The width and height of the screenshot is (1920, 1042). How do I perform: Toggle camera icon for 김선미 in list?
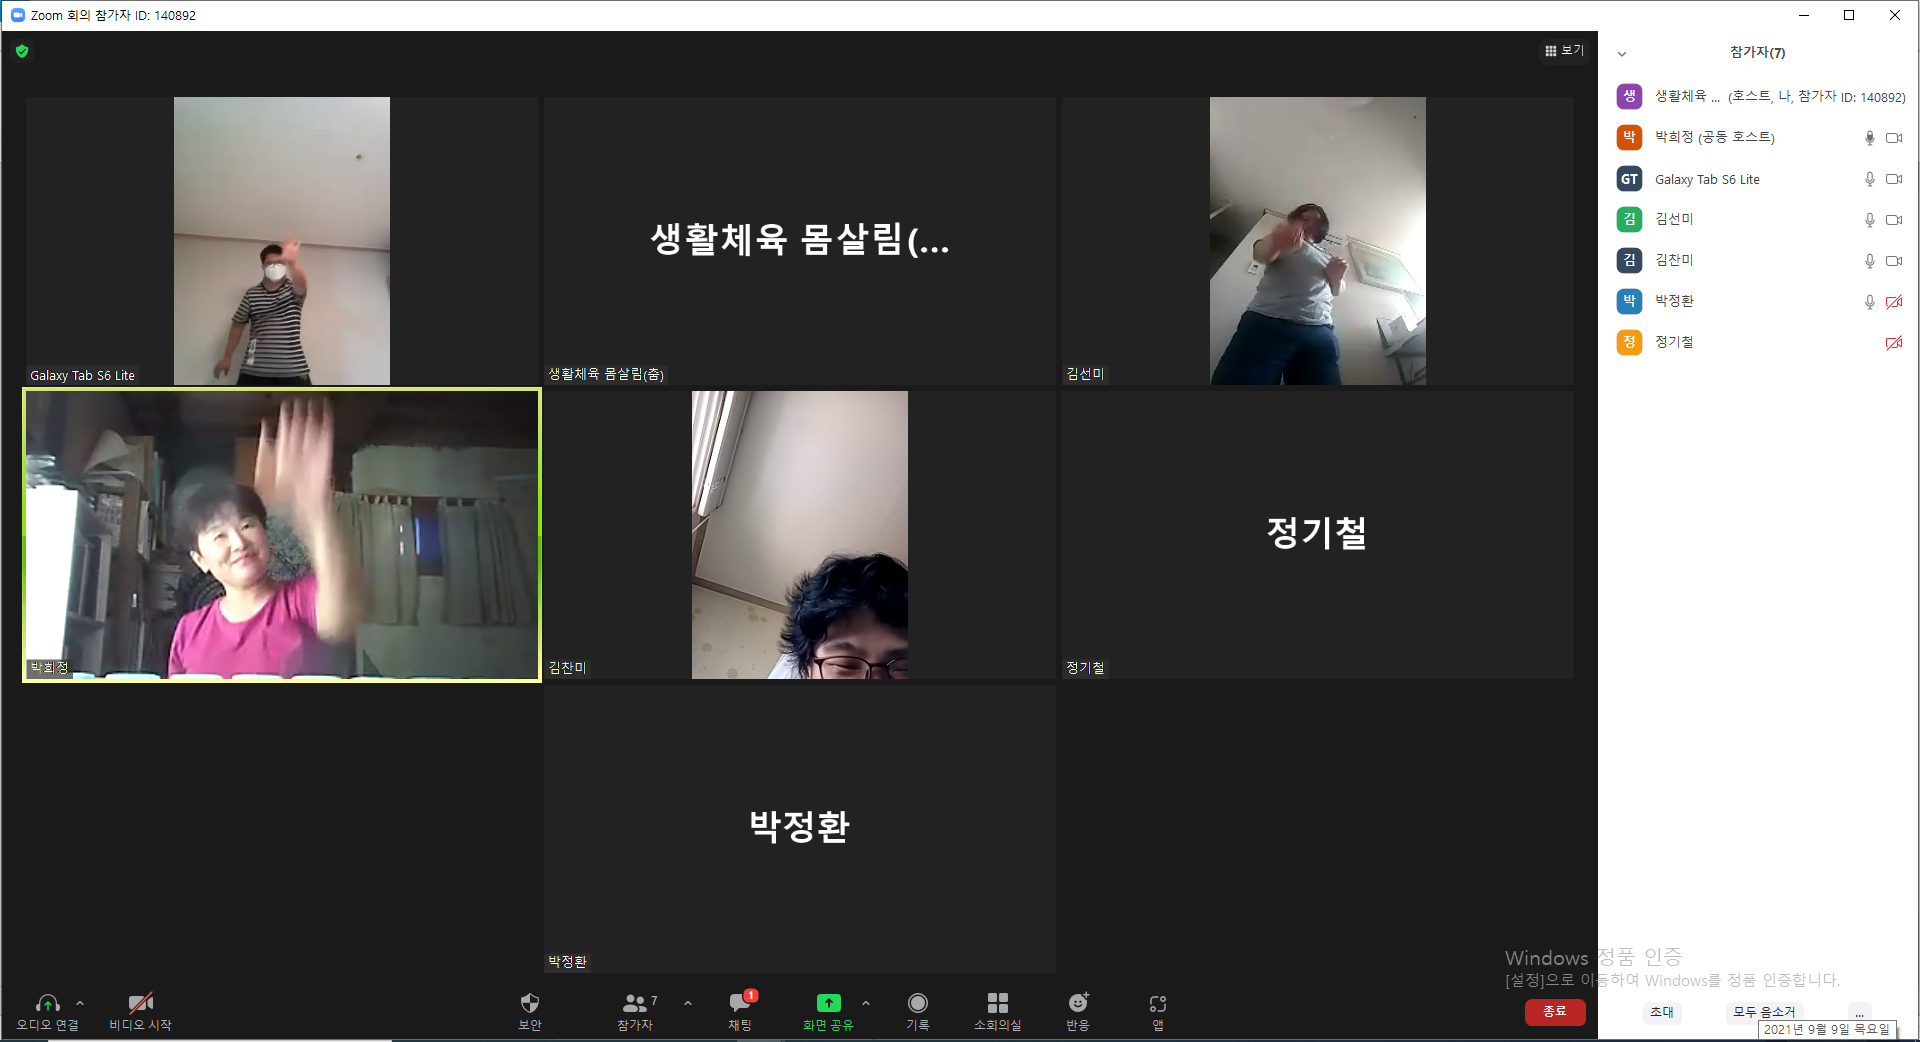point(1894,220)
